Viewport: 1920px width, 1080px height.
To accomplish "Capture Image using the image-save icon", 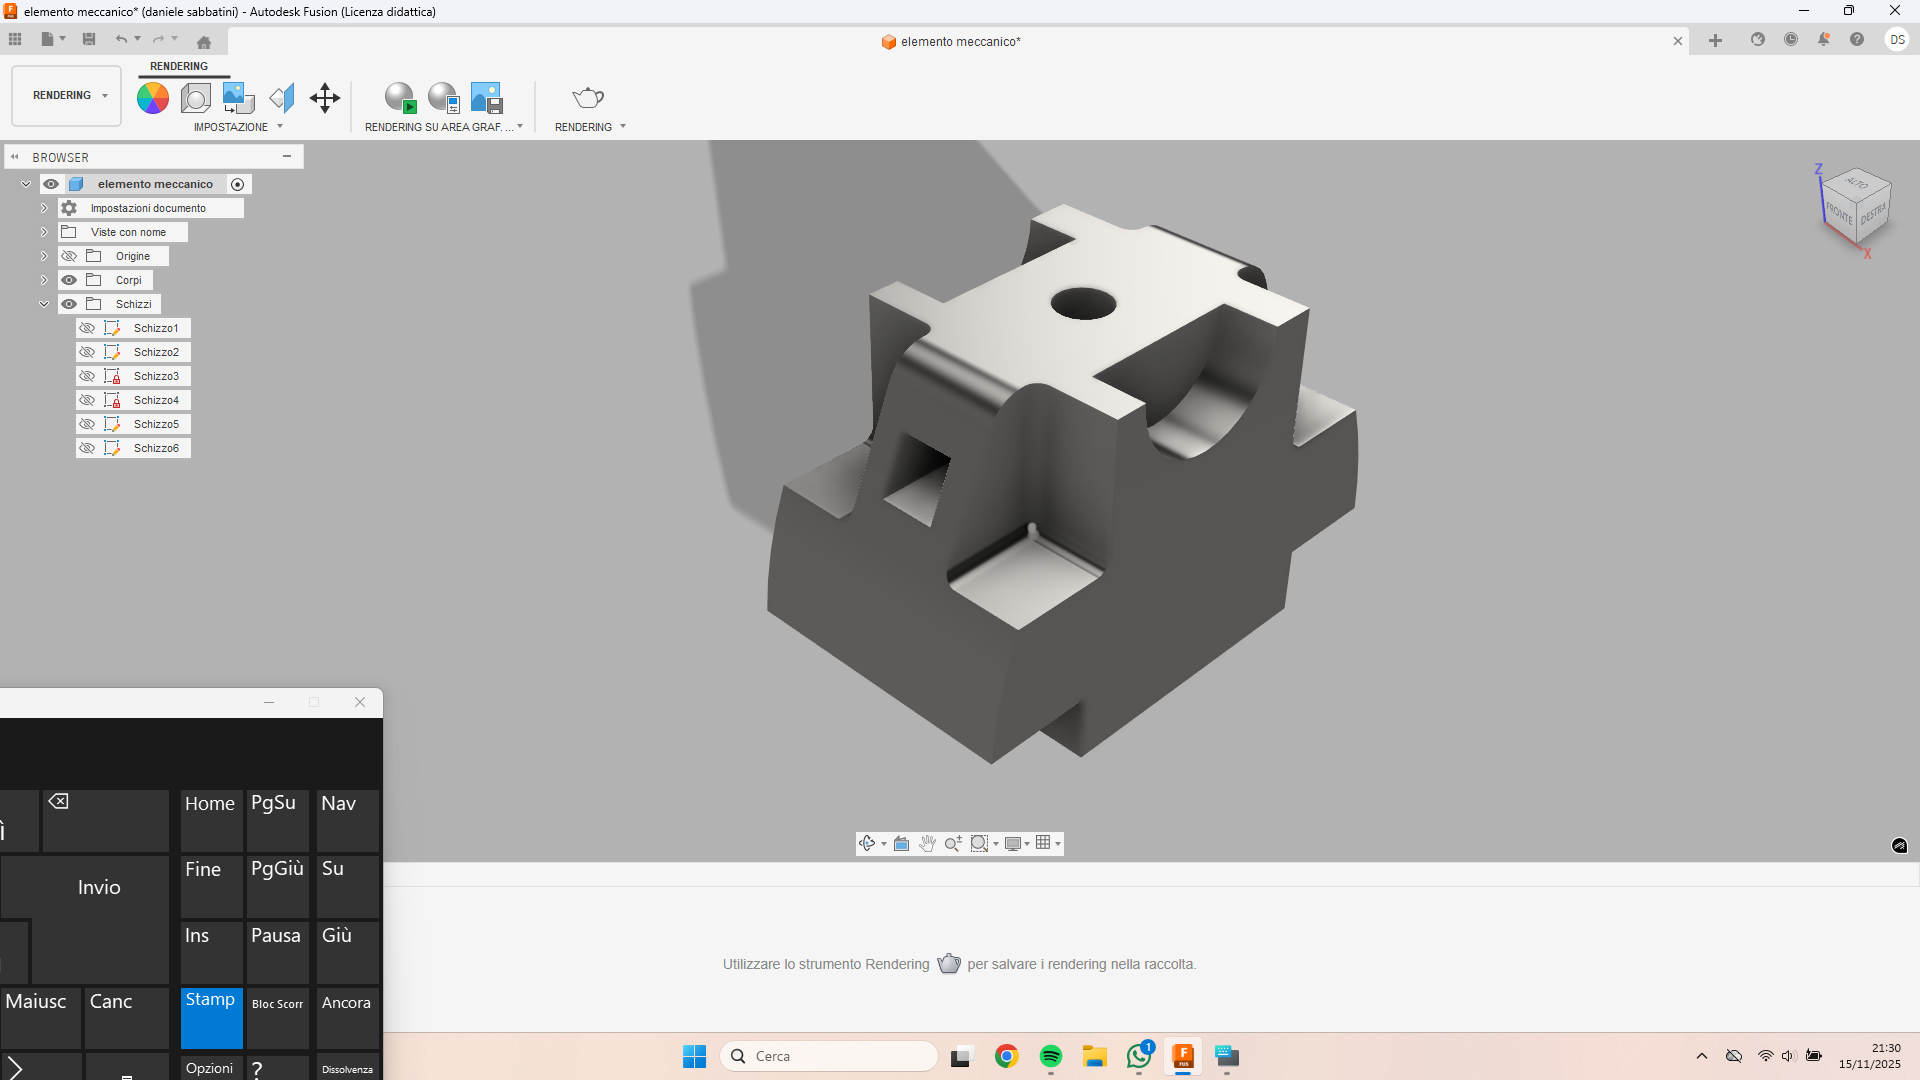I will coord(486,97).
